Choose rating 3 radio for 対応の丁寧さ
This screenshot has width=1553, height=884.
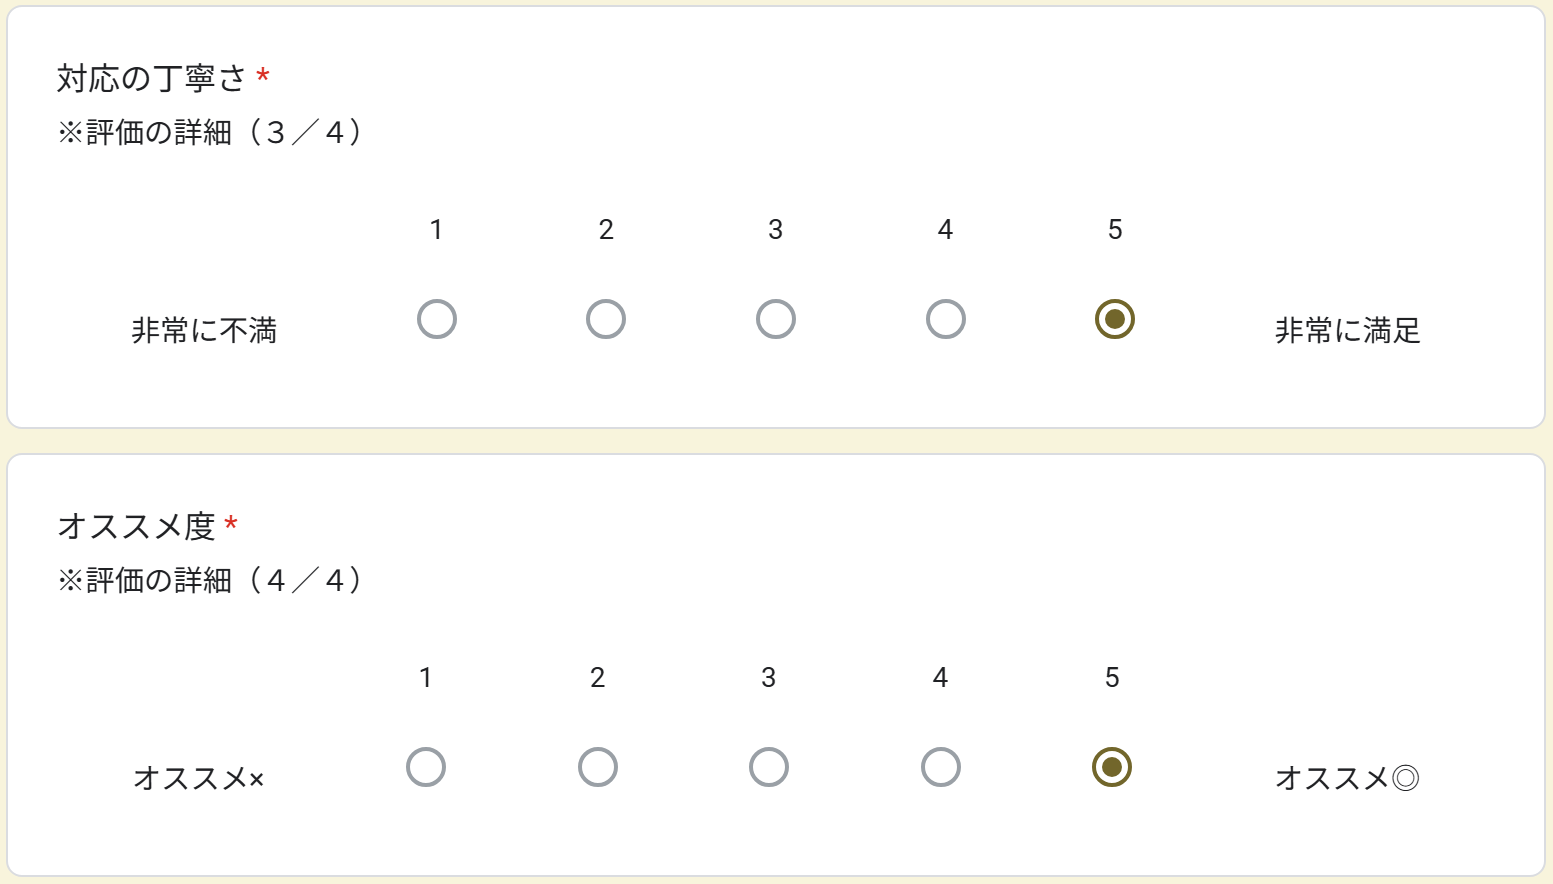click(776, 320)
